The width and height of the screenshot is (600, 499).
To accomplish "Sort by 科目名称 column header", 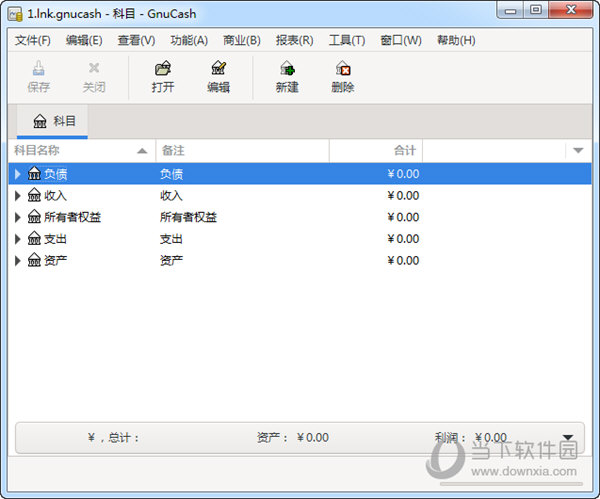I will pos(82,150).
